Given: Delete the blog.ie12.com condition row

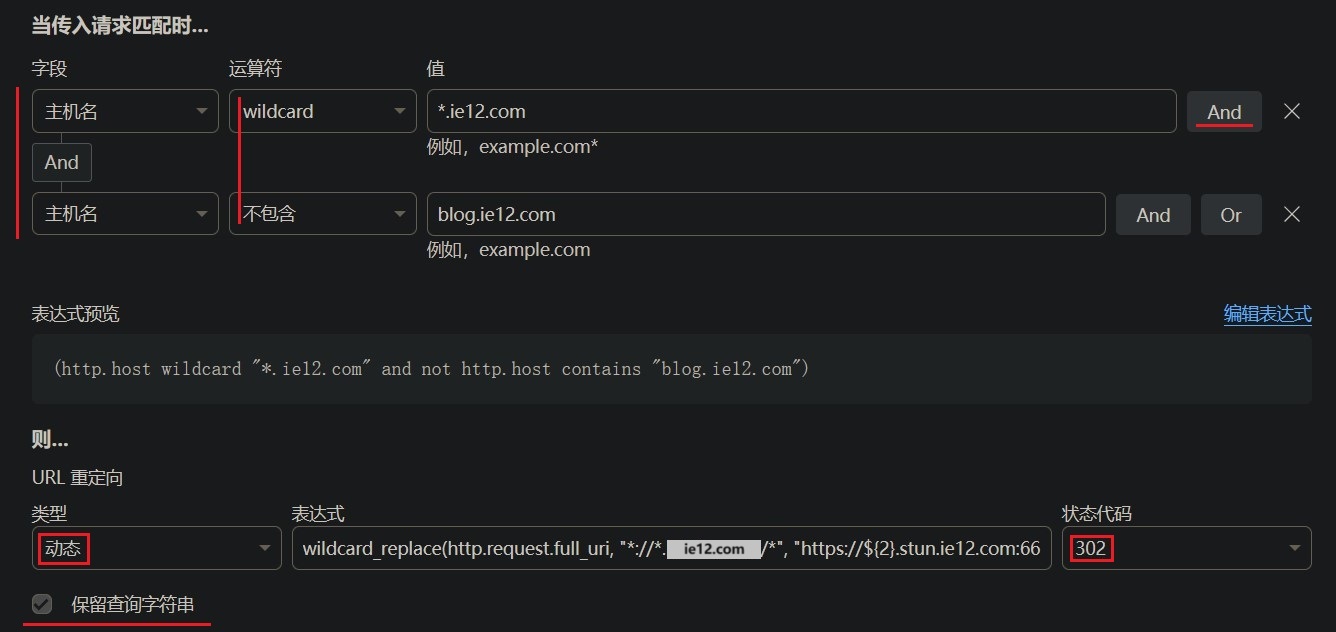Looking at the screenshot, I should coord(1291,214).
